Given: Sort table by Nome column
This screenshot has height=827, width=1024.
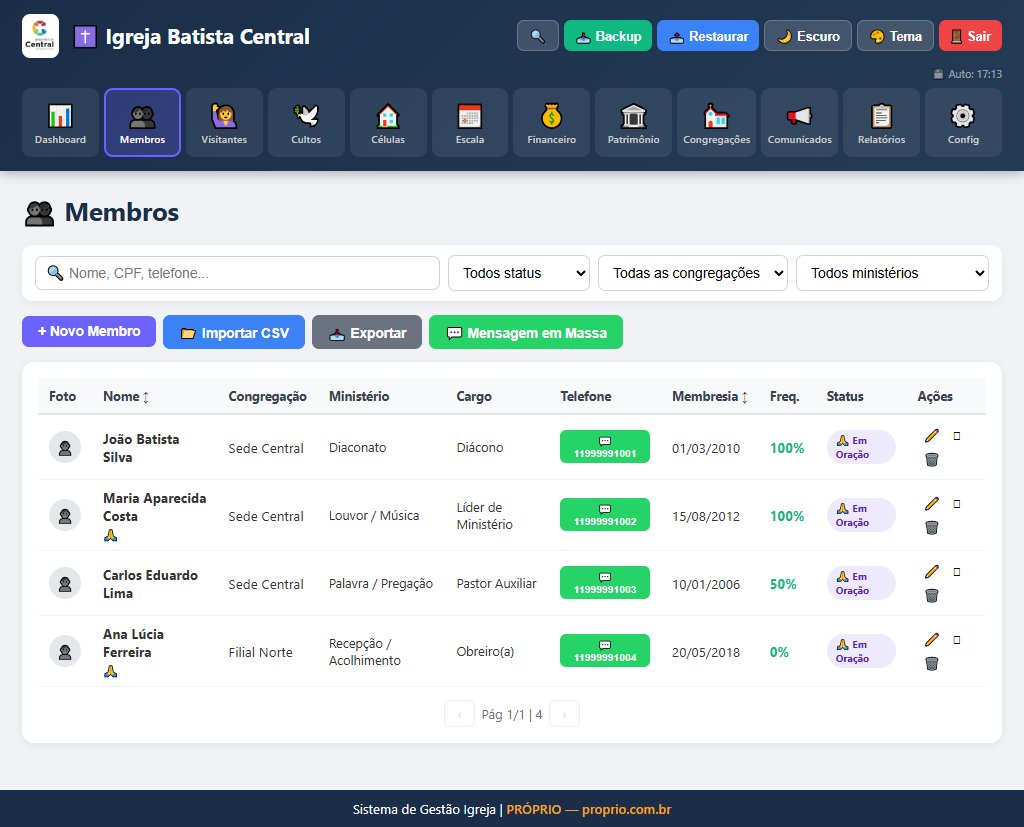Looking at the screenshot, I should point(126,397).
